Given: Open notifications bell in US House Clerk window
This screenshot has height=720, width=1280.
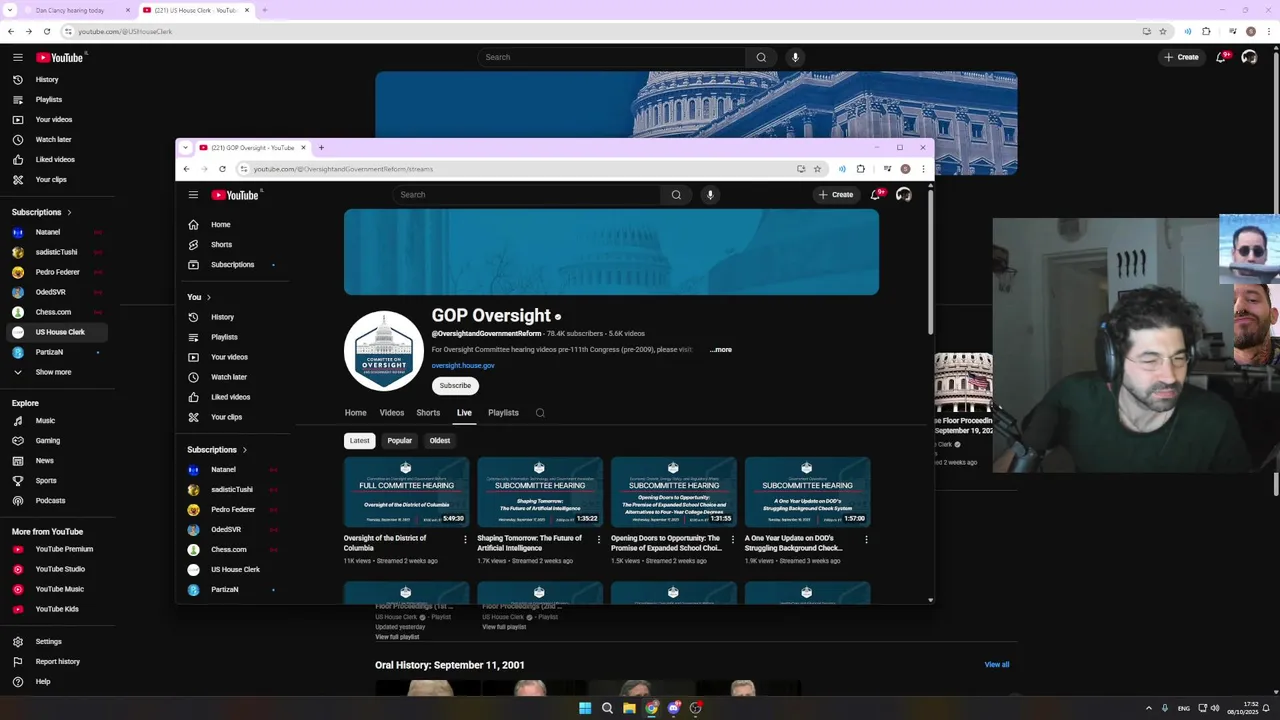Looking at the screenshot, I should (1221, 57).
